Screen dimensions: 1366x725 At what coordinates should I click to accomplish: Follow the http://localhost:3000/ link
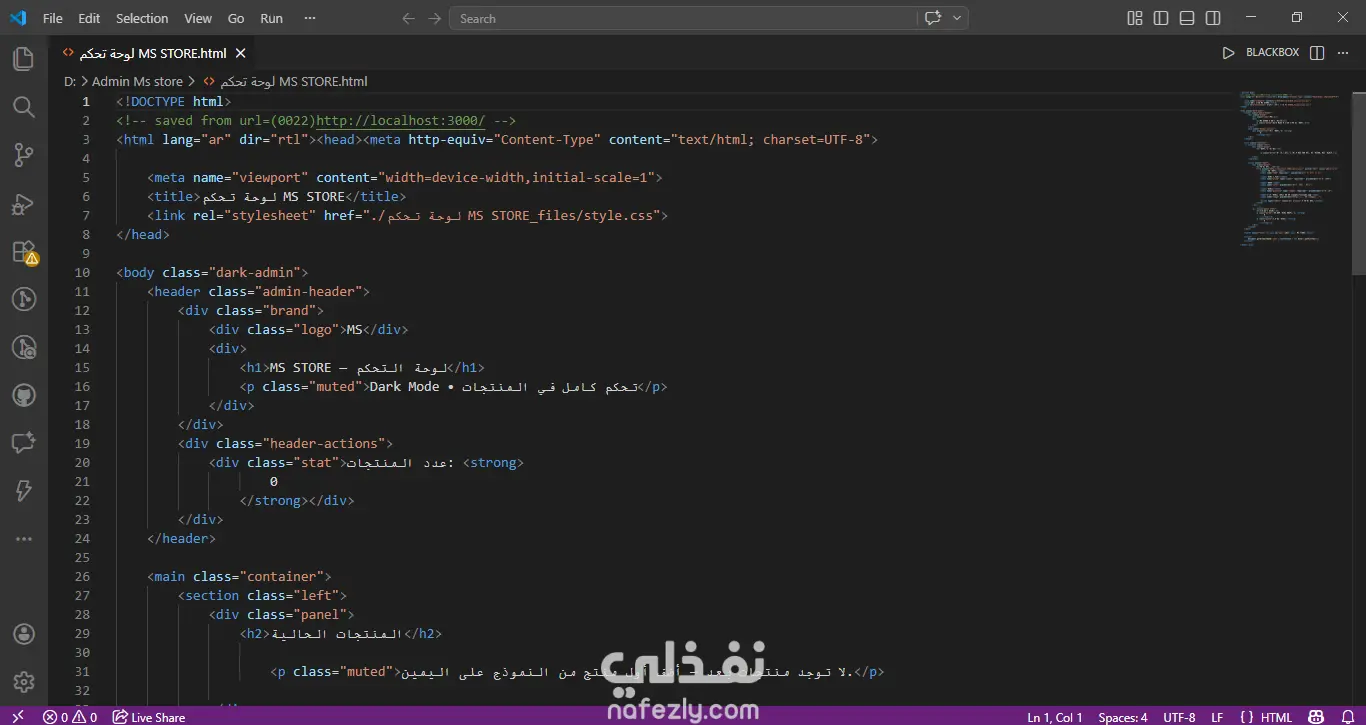(400, 120)
